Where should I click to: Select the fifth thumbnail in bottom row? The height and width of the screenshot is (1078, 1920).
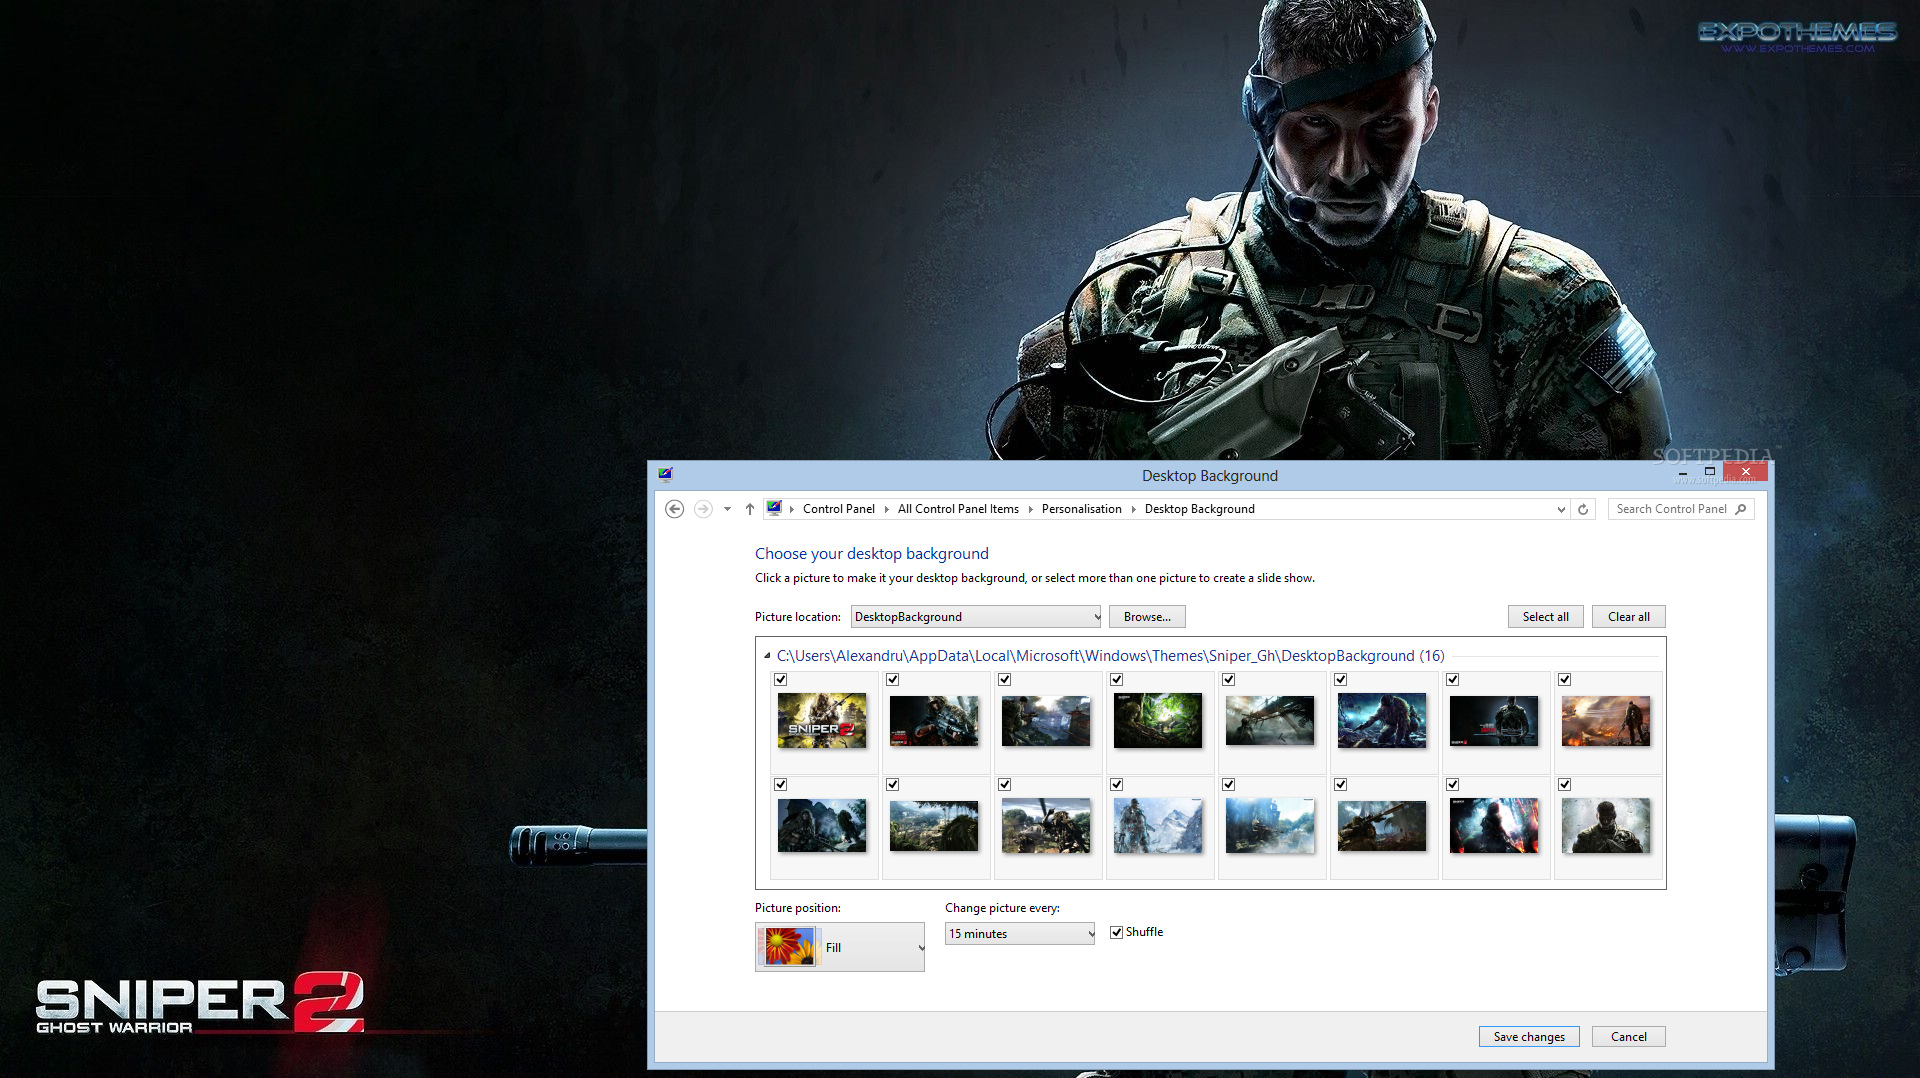(1270, 826)
